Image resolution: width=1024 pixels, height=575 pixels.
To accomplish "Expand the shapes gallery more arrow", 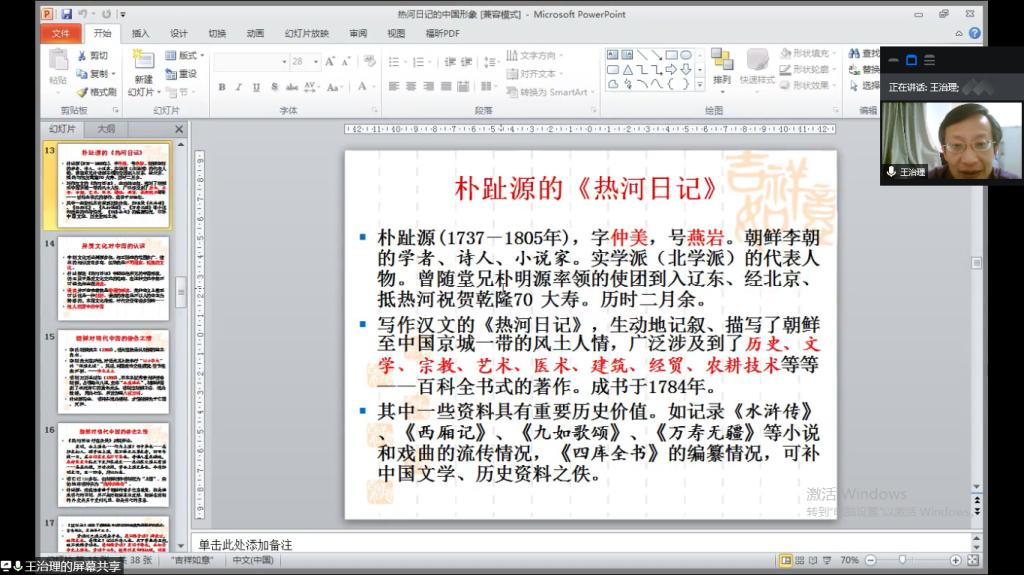I will pos(698,86).
